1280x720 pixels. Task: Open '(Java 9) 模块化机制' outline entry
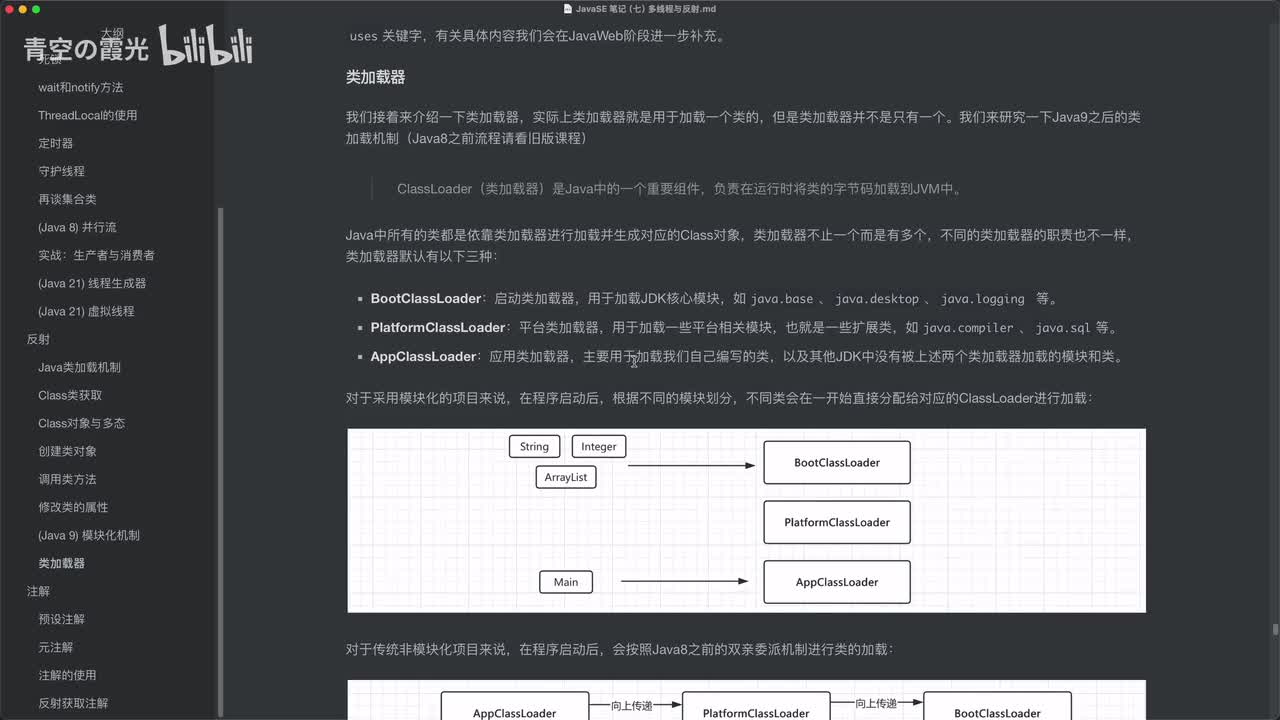89,535
